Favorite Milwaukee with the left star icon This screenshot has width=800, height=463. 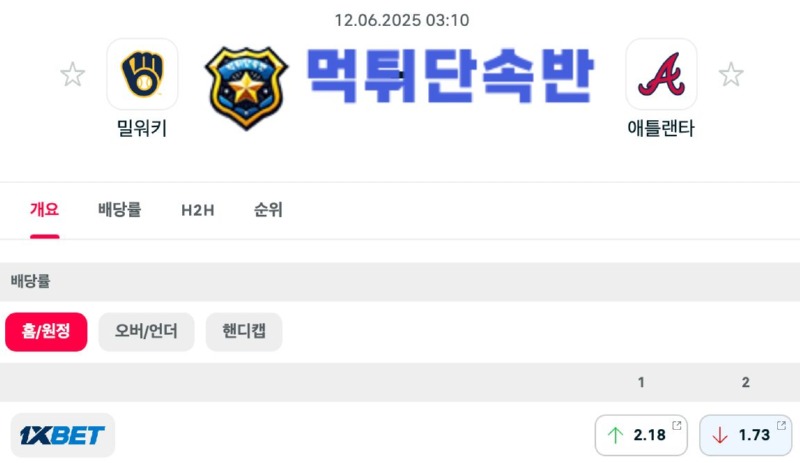(x=72, y=75)
